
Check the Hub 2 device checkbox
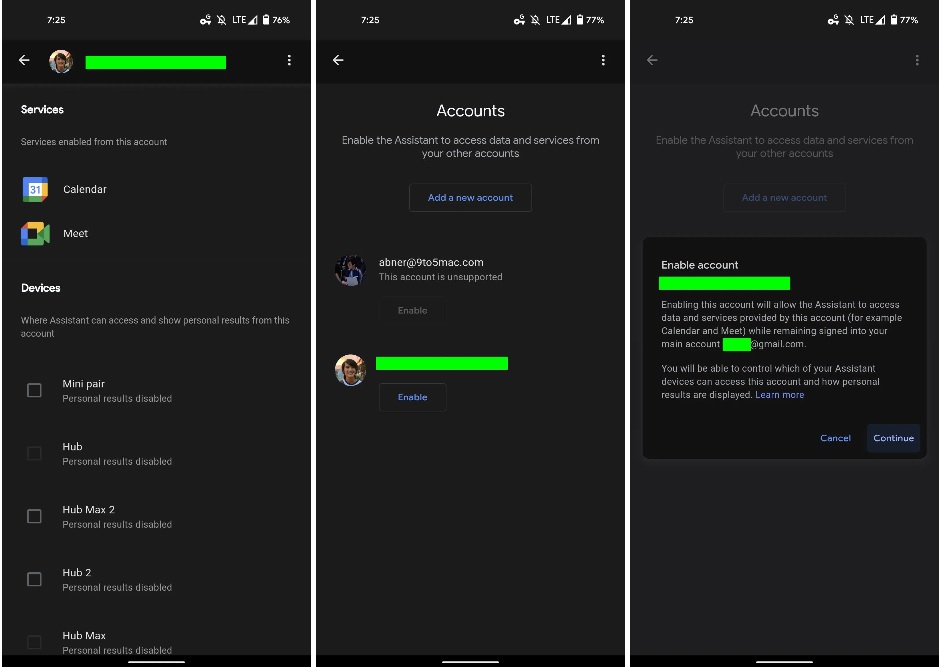pos(34,579)
